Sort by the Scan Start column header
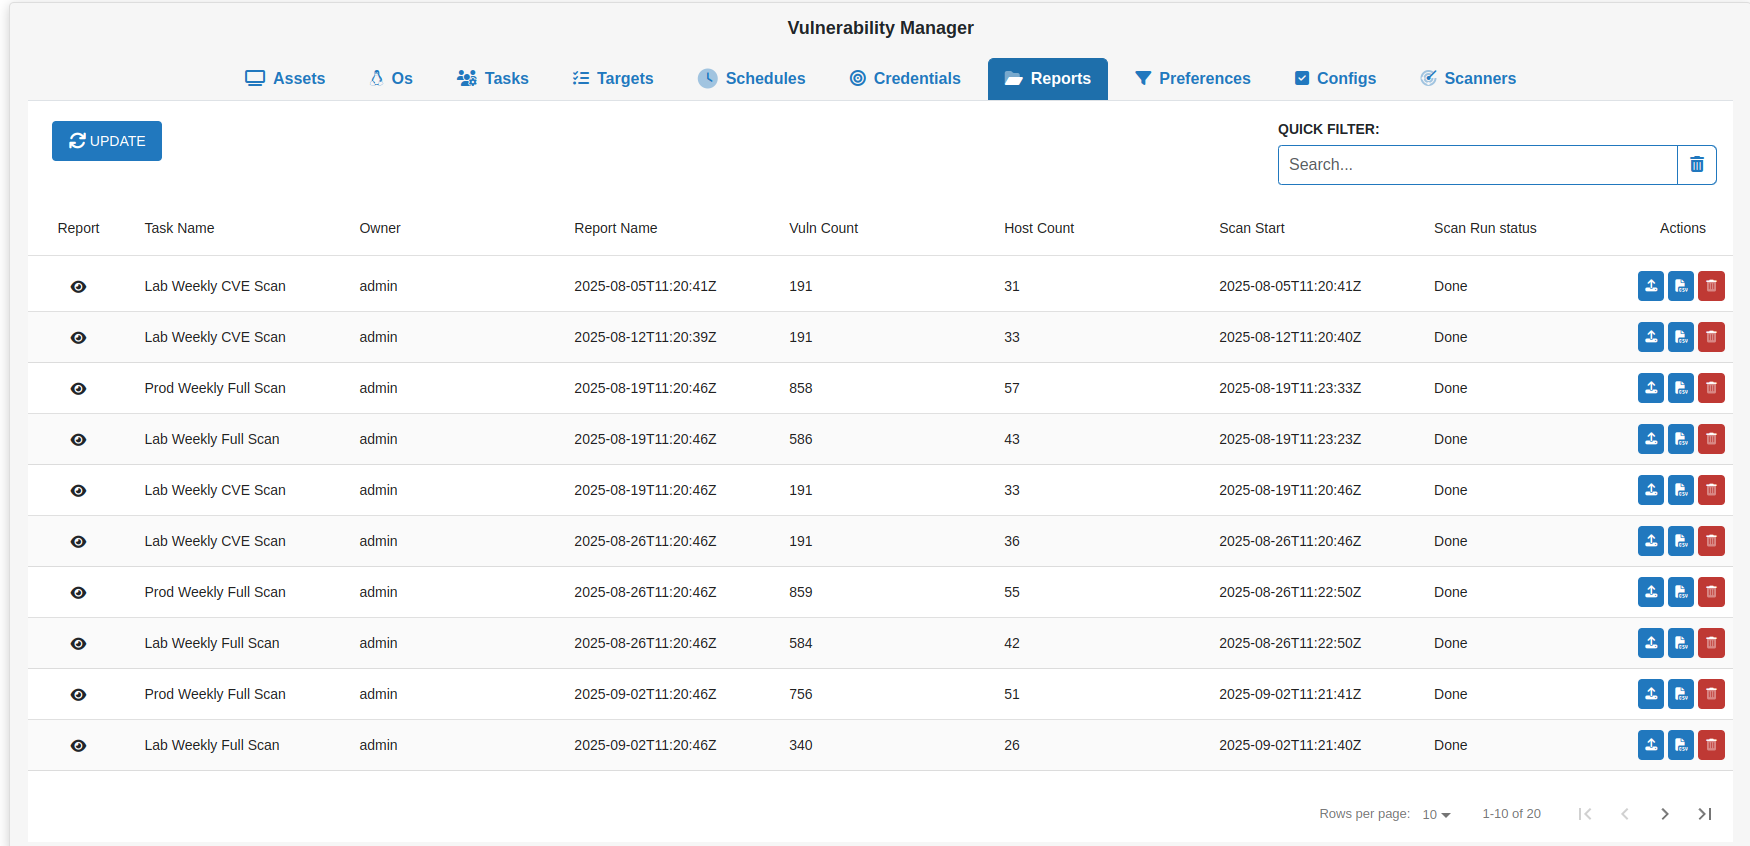 [1251, 228]
